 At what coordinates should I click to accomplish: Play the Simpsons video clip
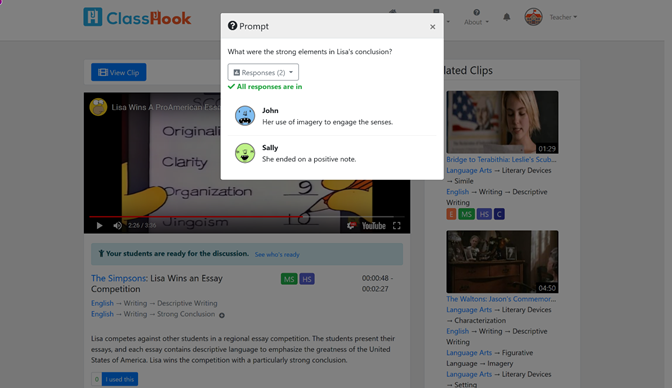(99, 226)
